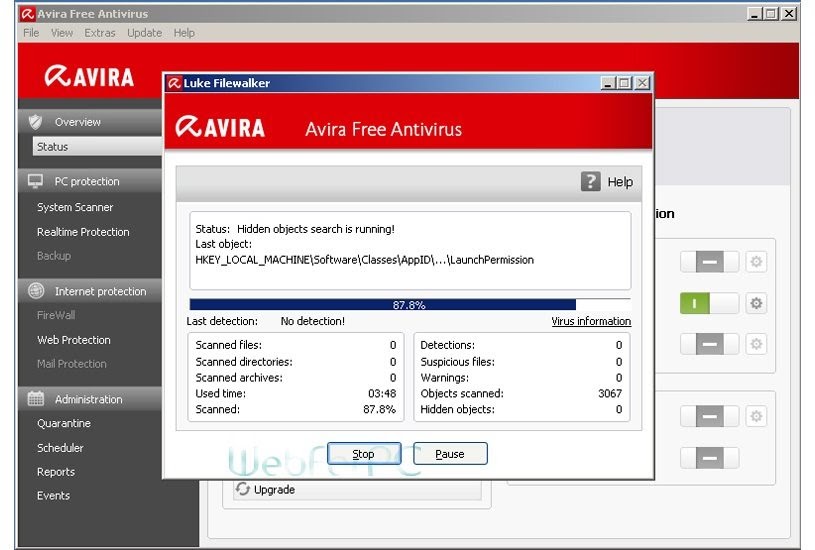The image size is (815, 550).
Task: Open the Virus information link
Action: pos(591,321)
